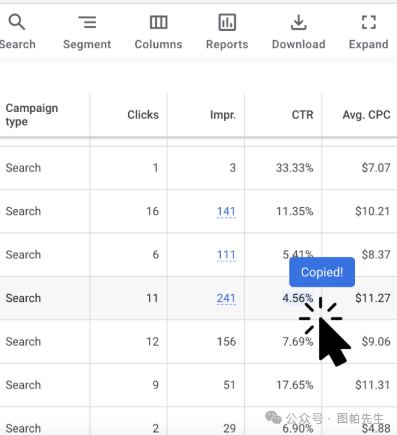This screenshot has width=397, height=435.
Task: Expand table with the Expand icon
Action: pos(369,22)
